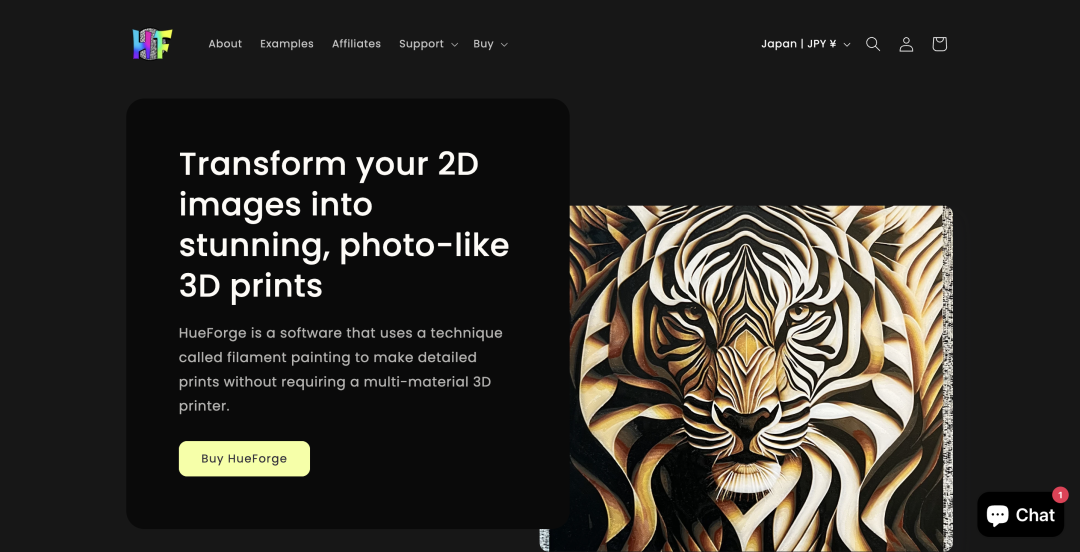Click the HueForge filament painting description text
The image size is (1080, 552).
click(341, 369)
